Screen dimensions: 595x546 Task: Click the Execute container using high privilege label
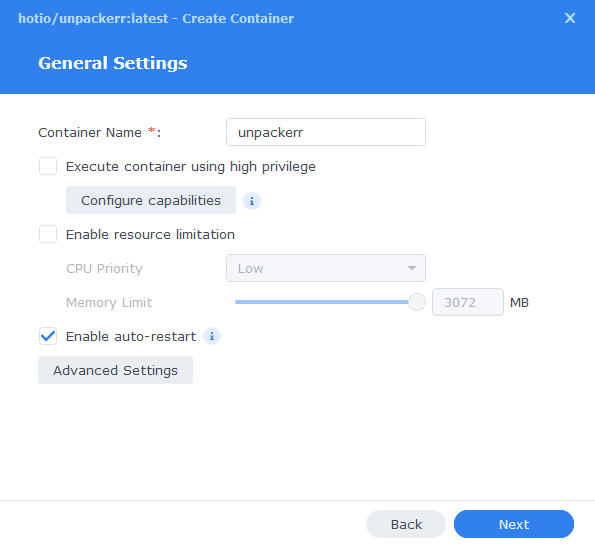tap(190, 167)
